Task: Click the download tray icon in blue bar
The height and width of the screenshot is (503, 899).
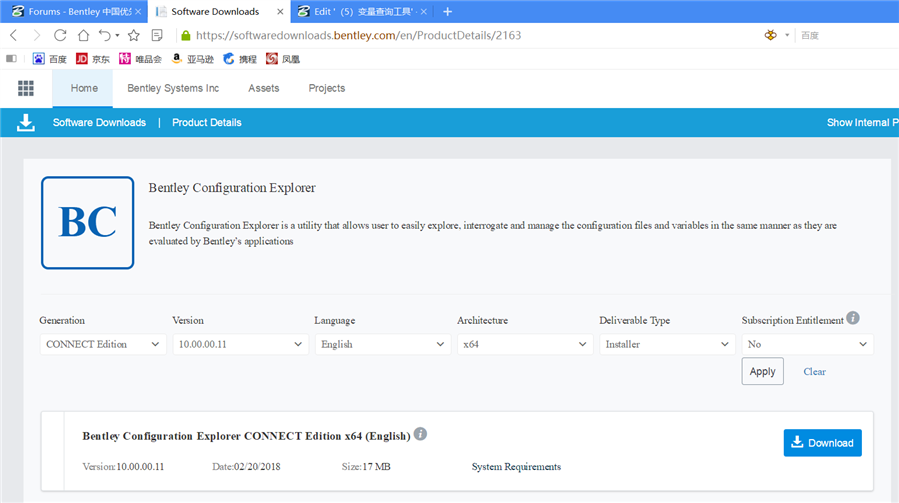Action: [x=26, y=122]
